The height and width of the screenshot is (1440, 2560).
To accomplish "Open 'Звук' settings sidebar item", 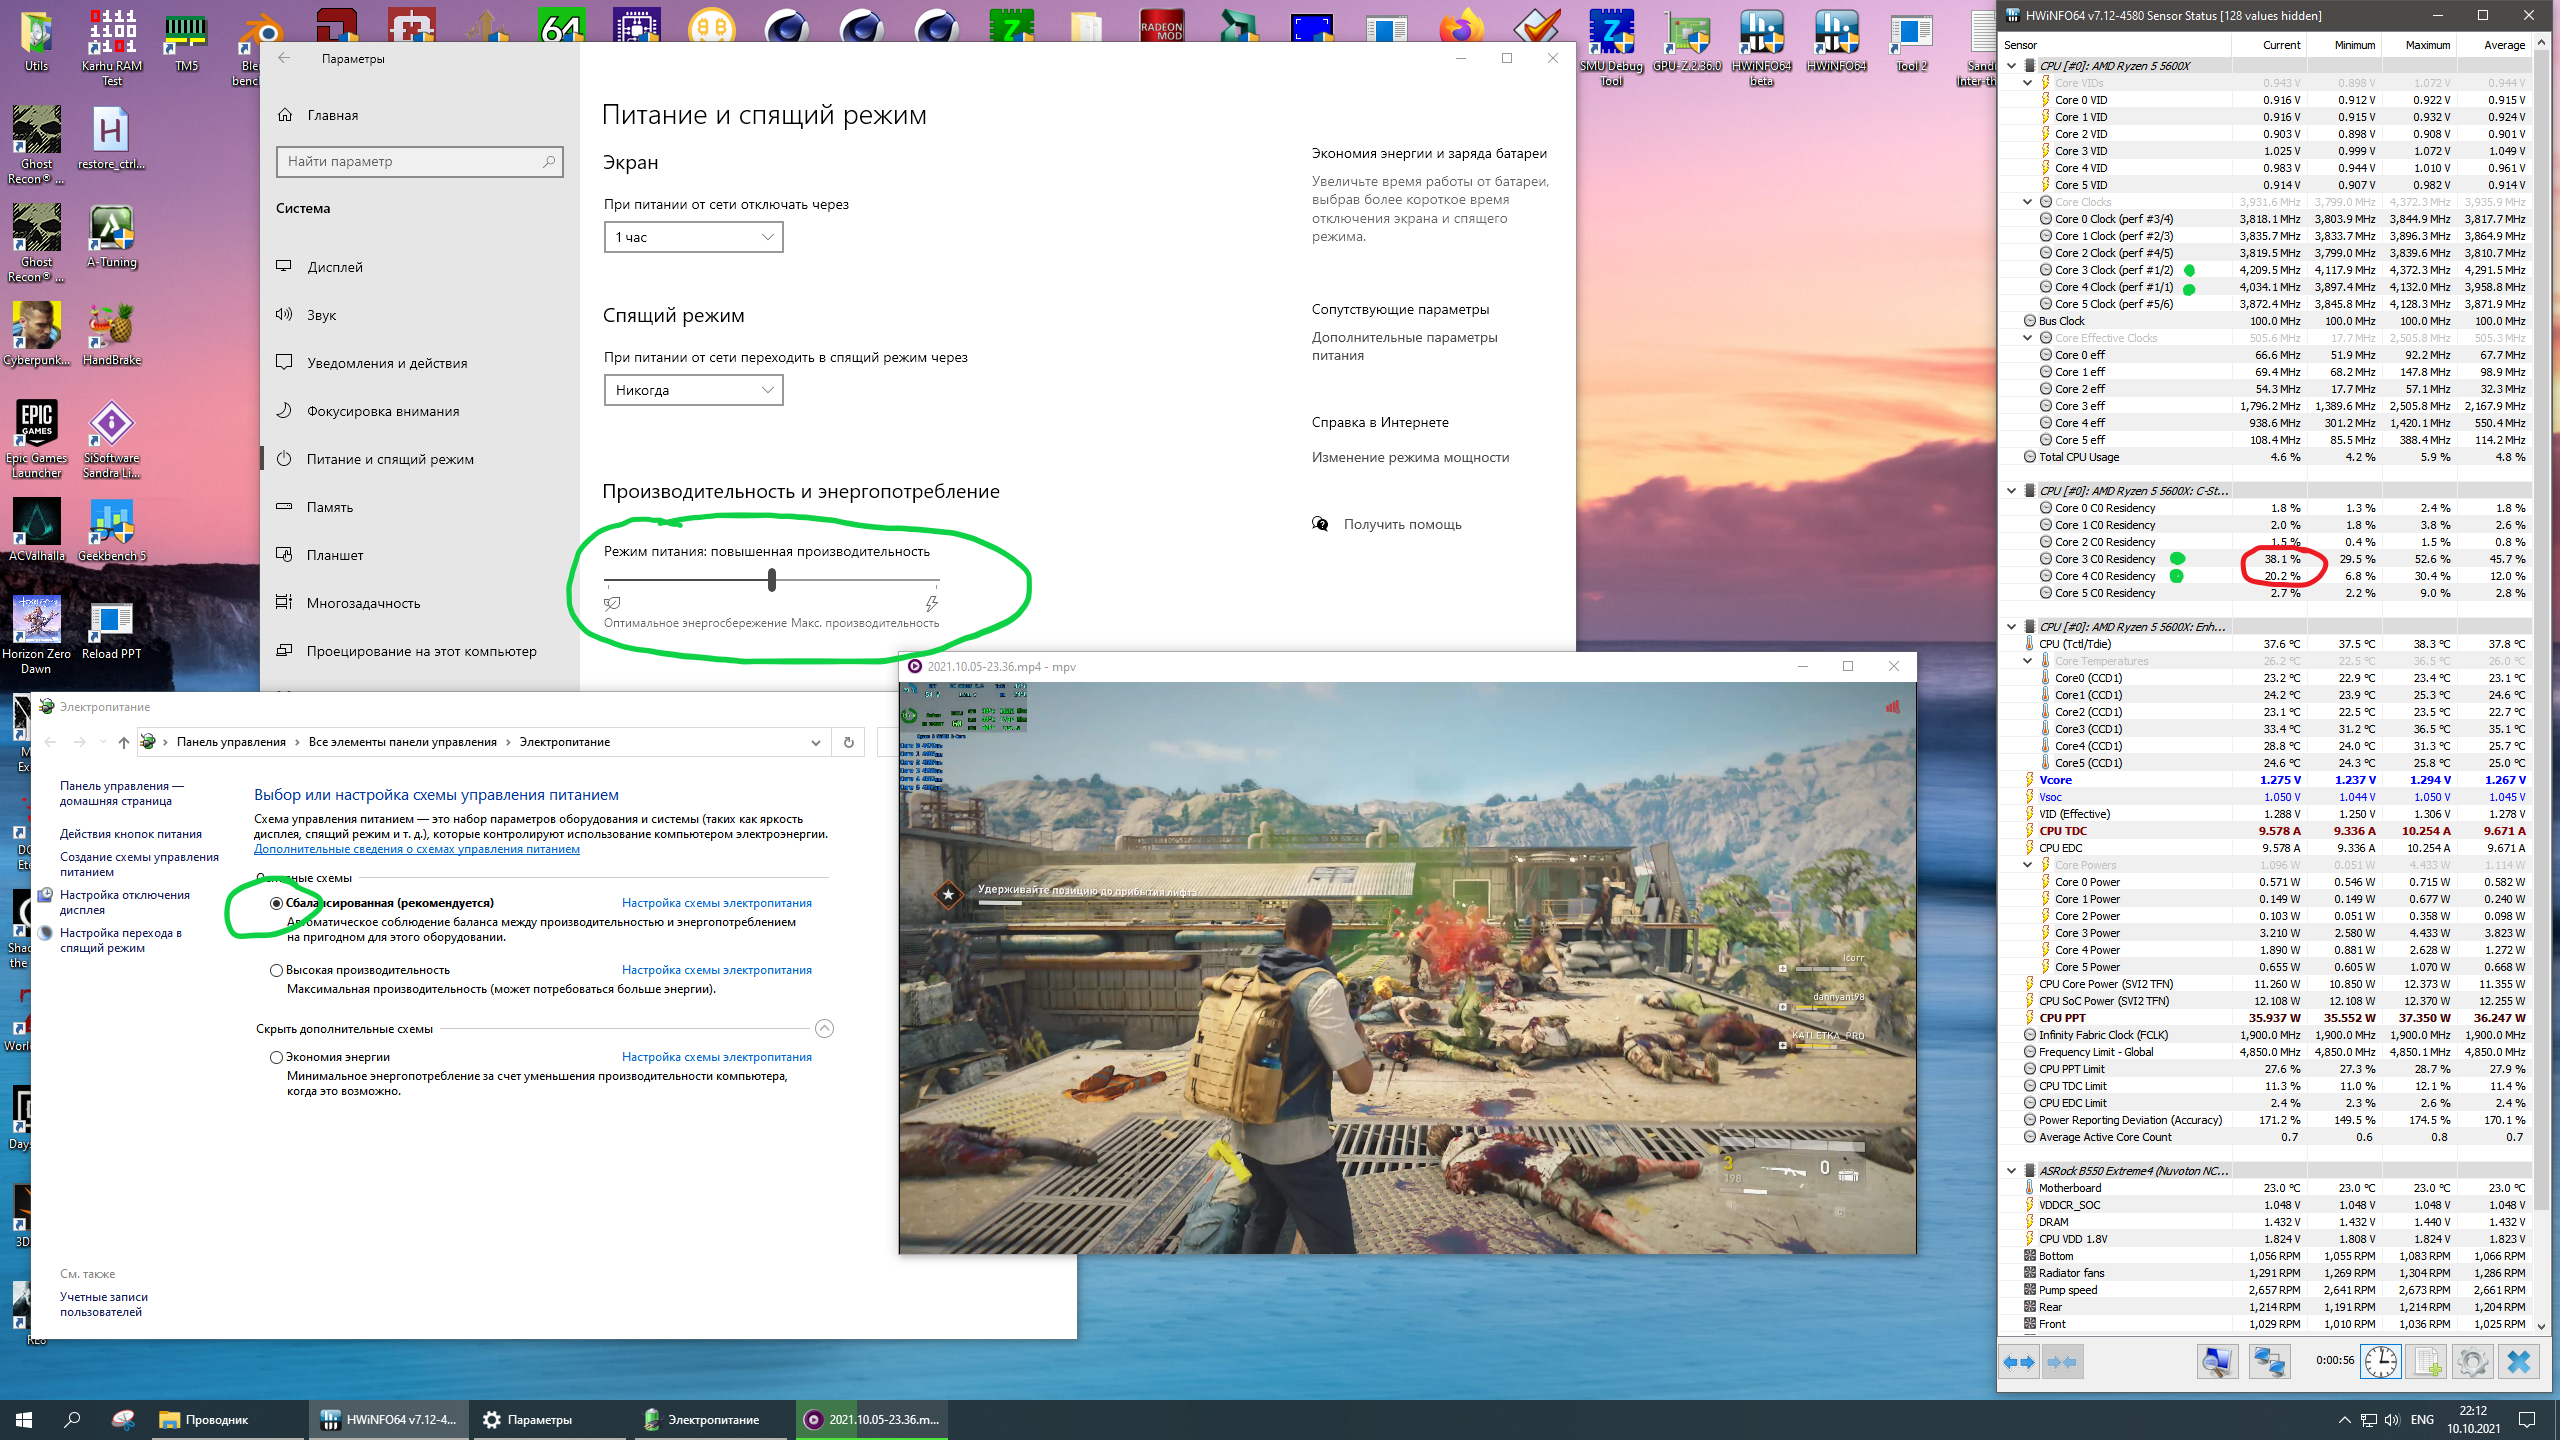I will [321, 315].
